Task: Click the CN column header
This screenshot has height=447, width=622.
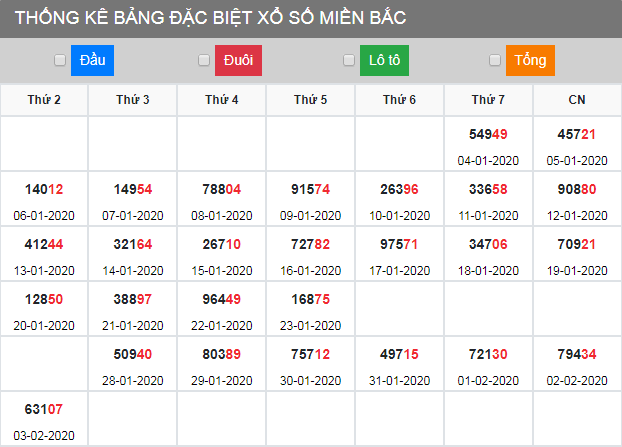Action: (x=577, y=100)
